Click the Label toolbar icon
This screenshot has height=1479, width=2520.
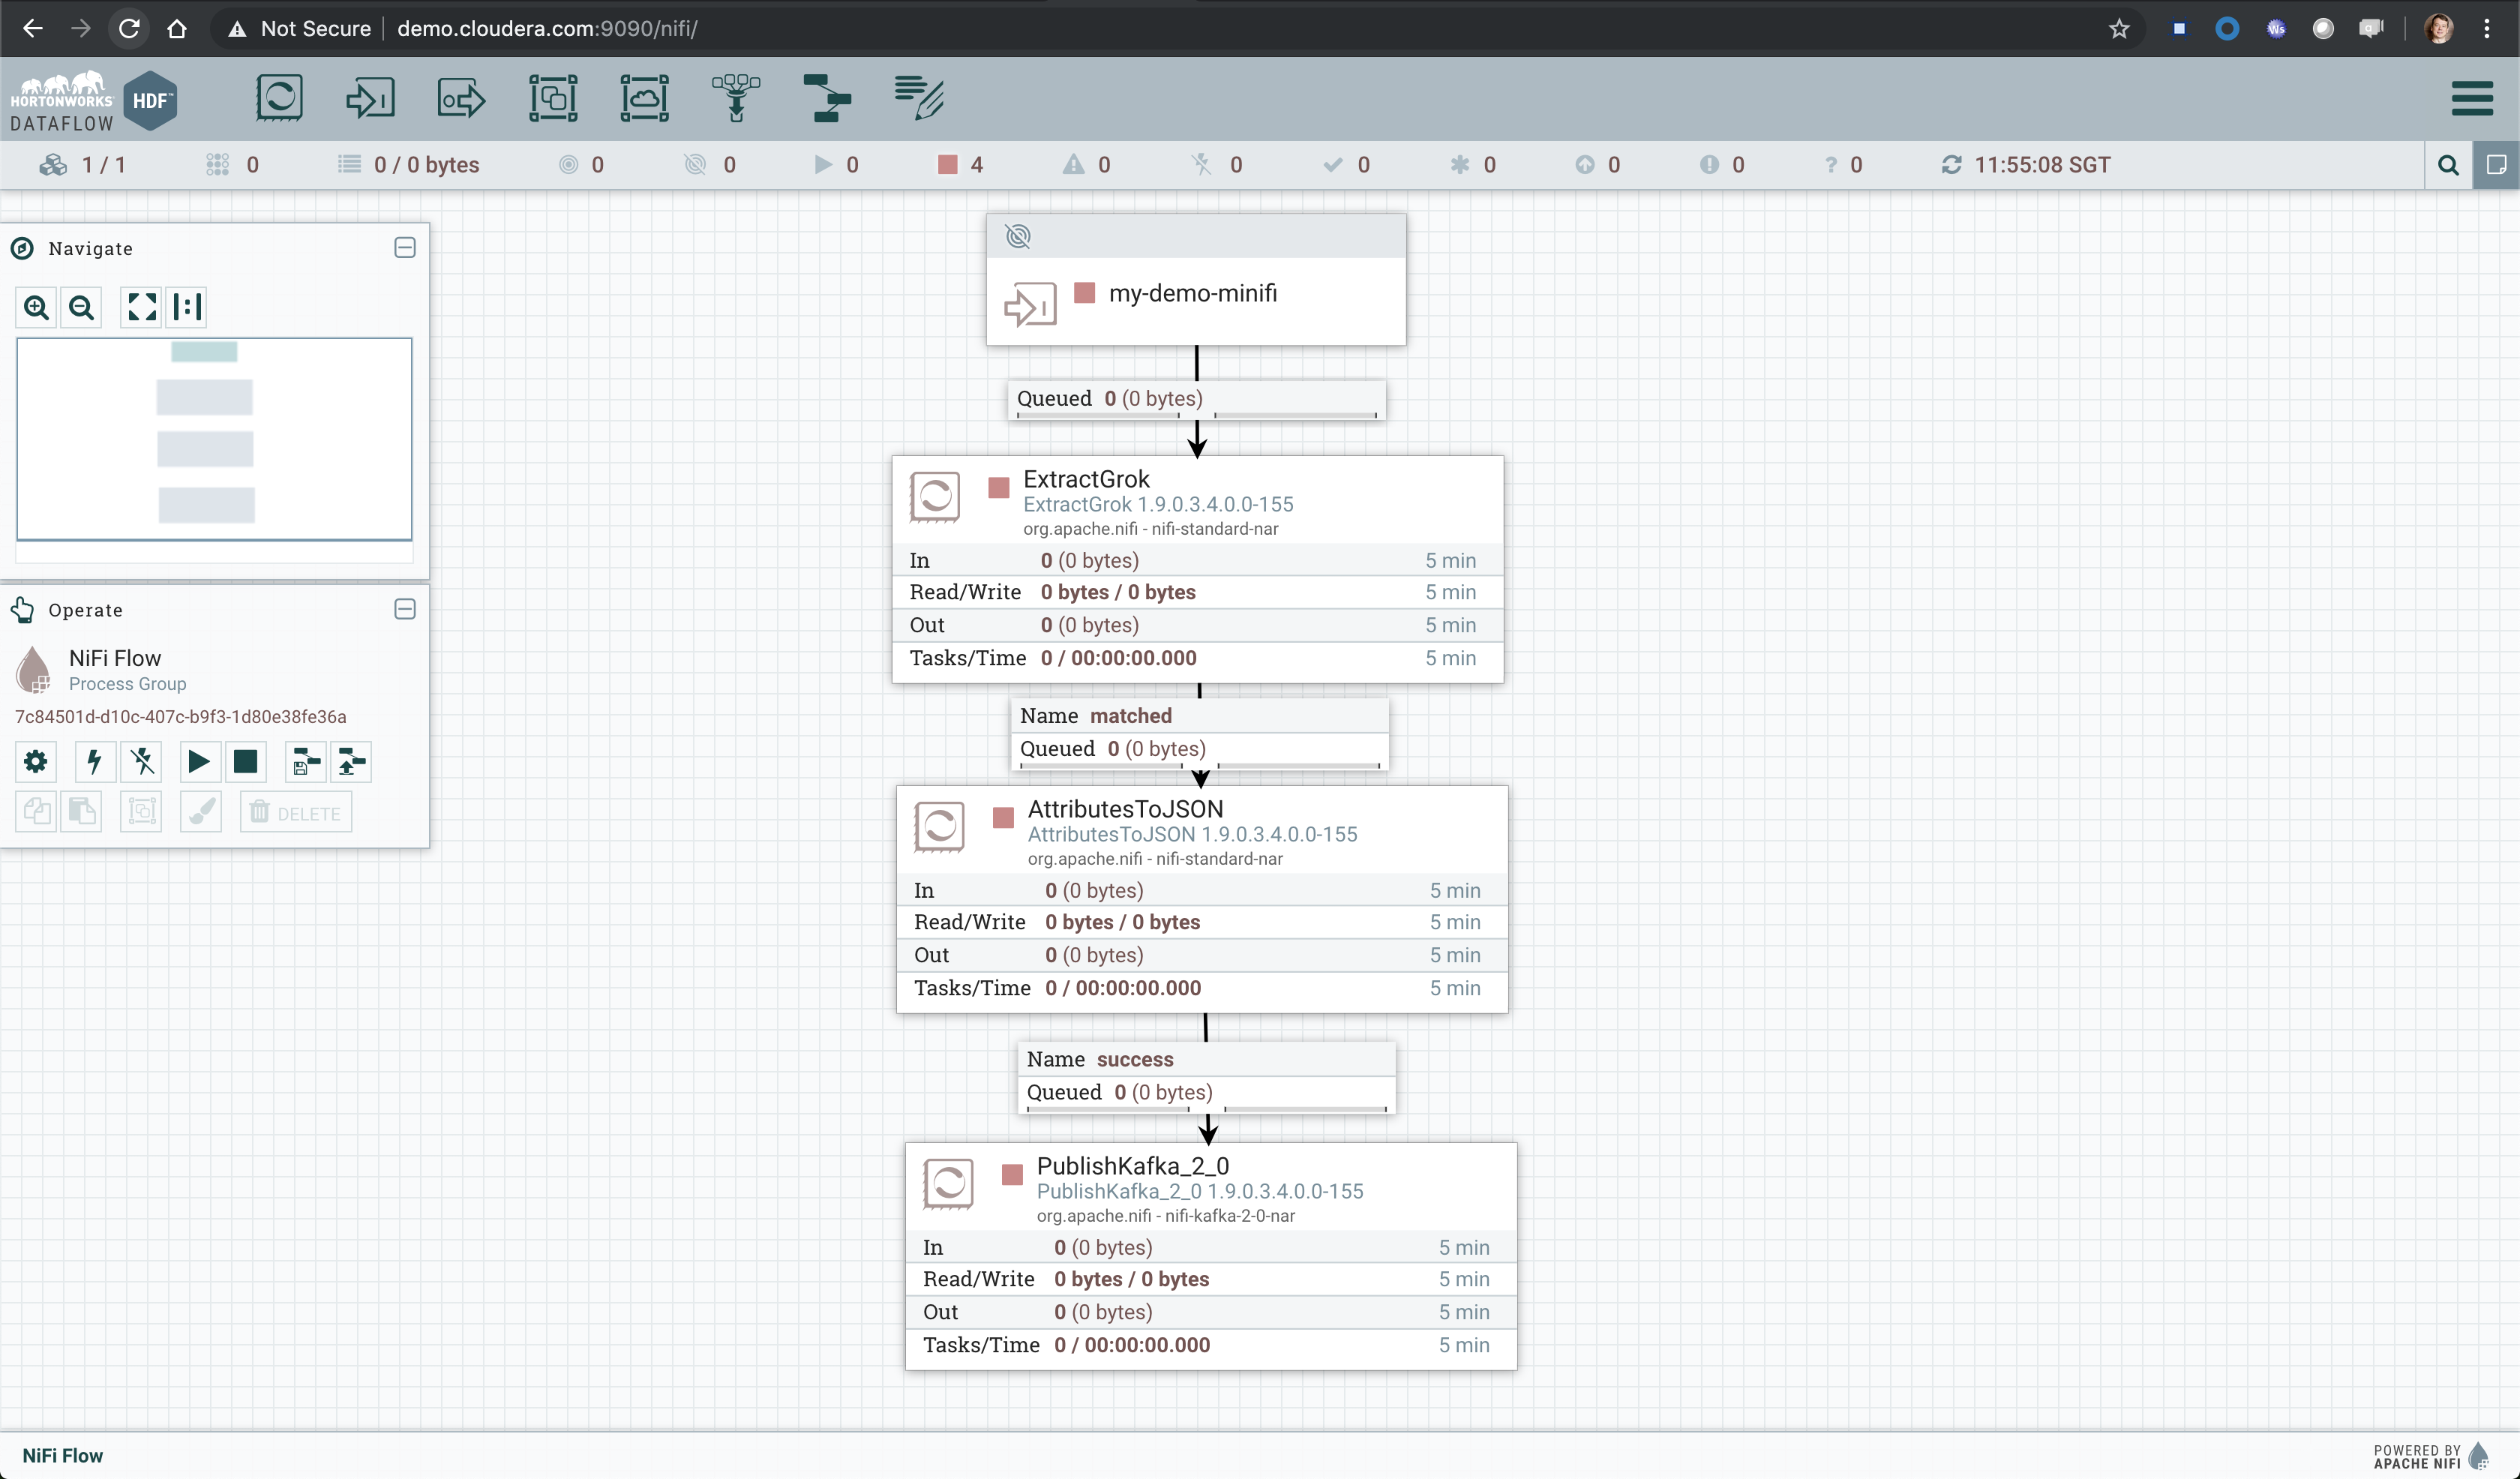[919, 98]
